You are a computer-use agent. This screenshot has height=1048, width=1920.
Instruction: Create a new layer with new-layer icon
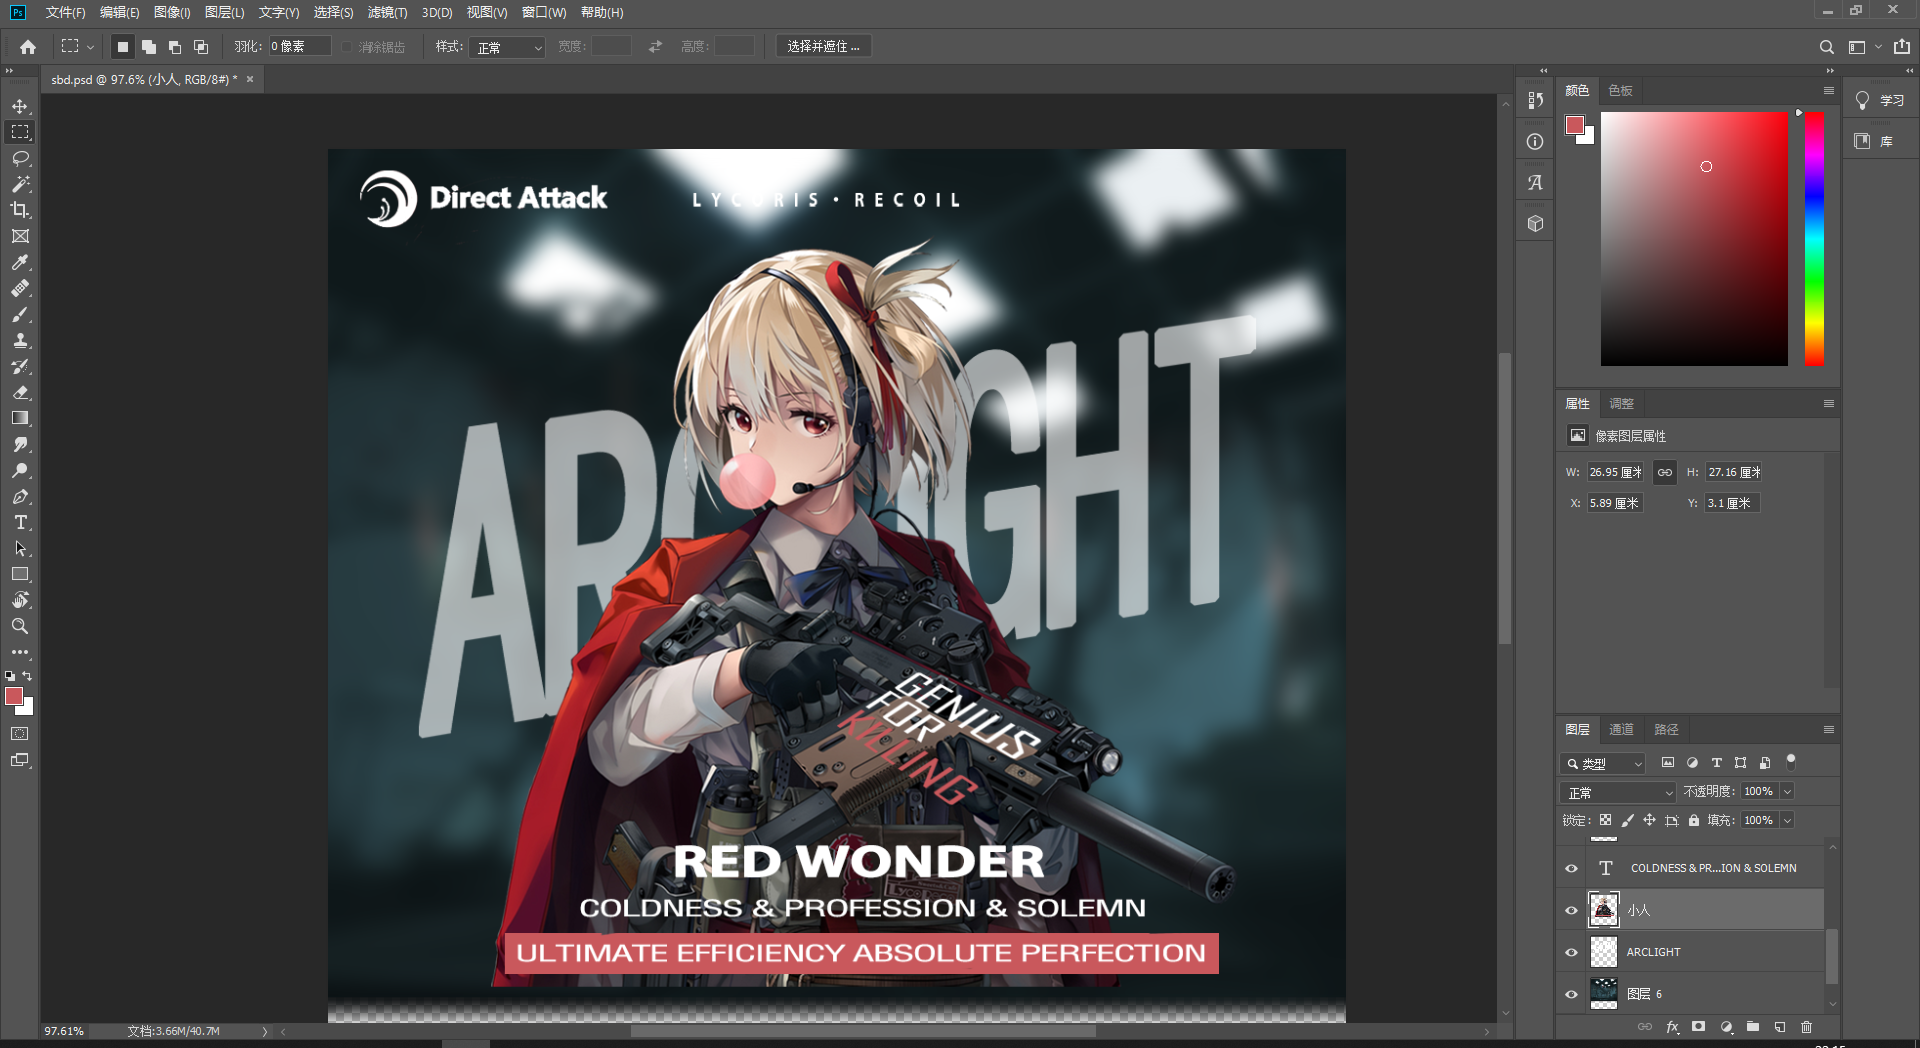point(1780,1027)
